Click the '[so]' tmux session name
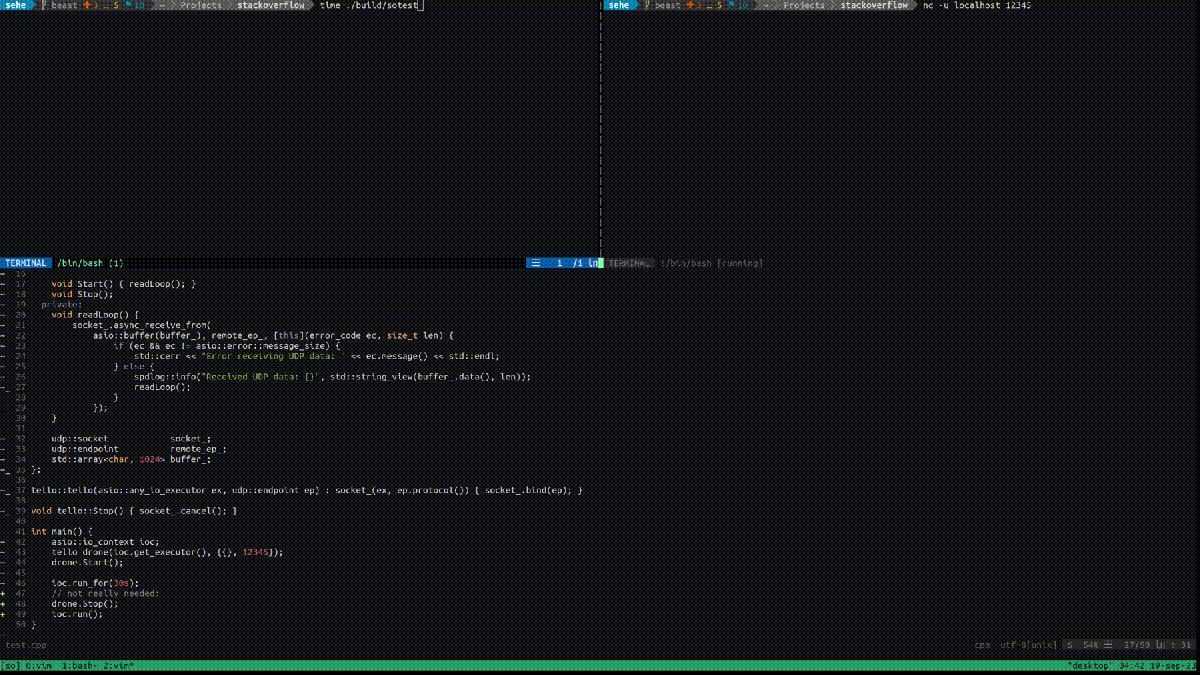 point(11,665)
